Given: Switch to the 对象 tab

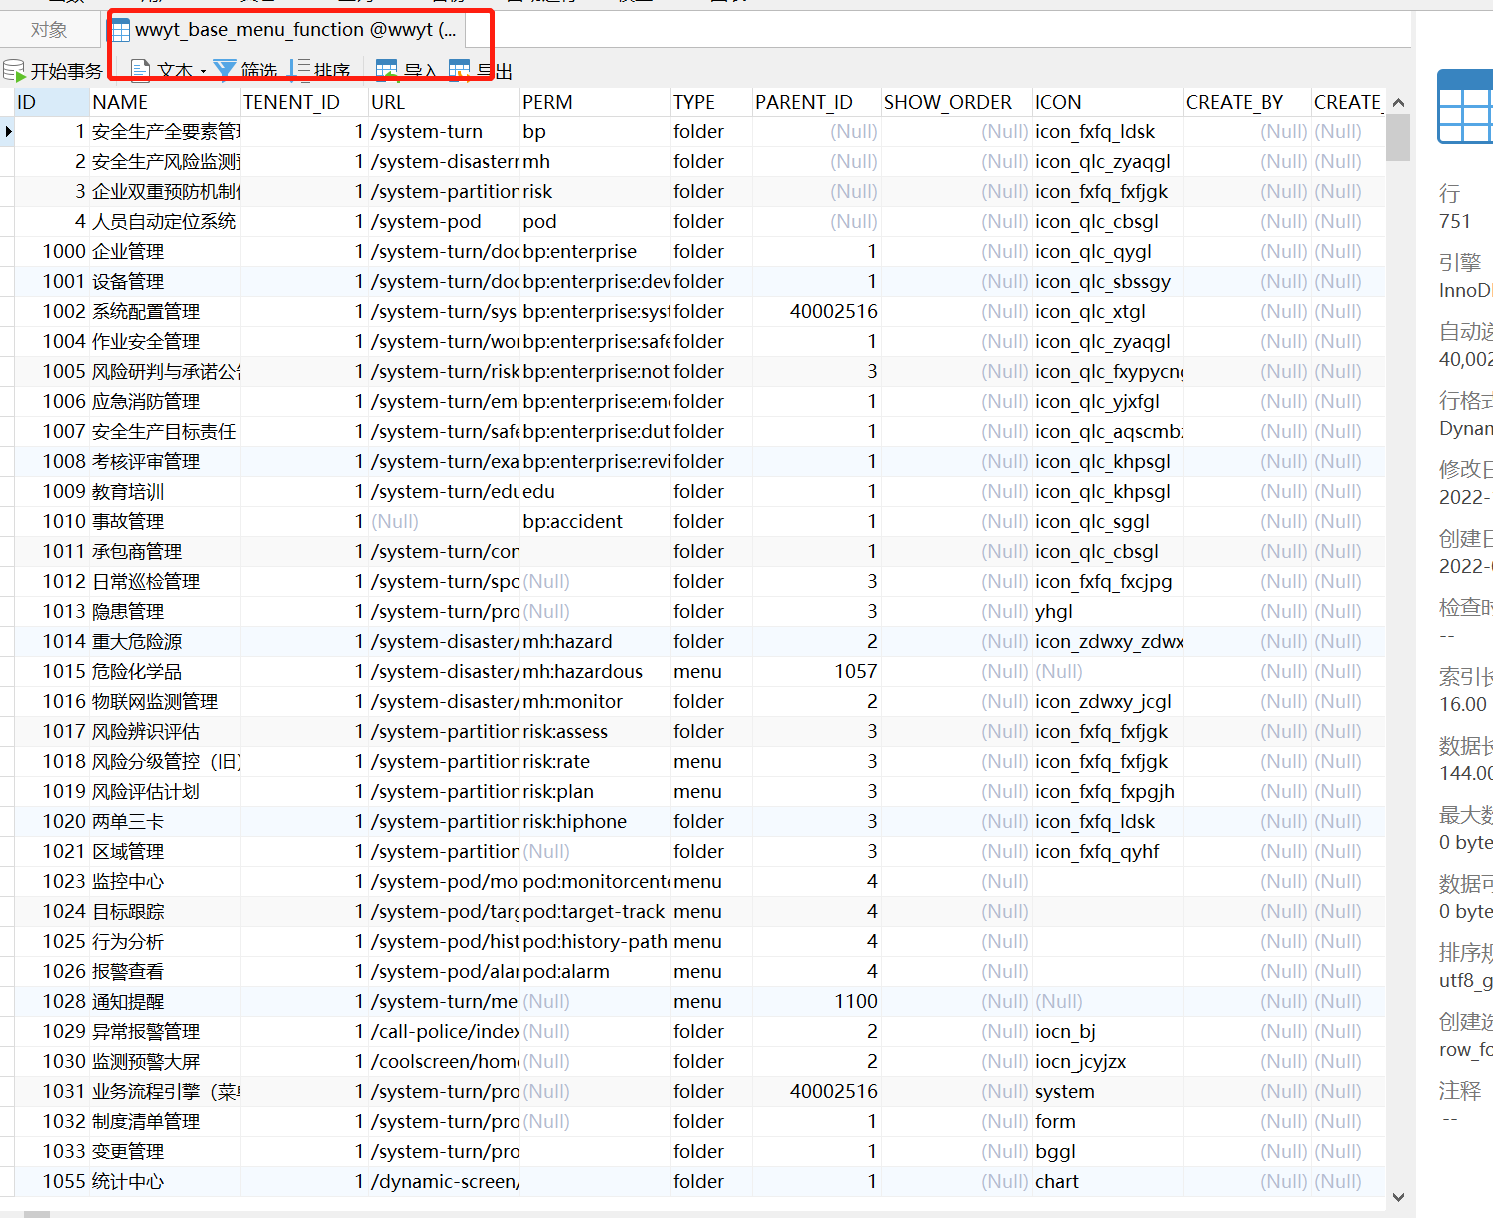Looking at the screenshot, I should coord(49,30).
